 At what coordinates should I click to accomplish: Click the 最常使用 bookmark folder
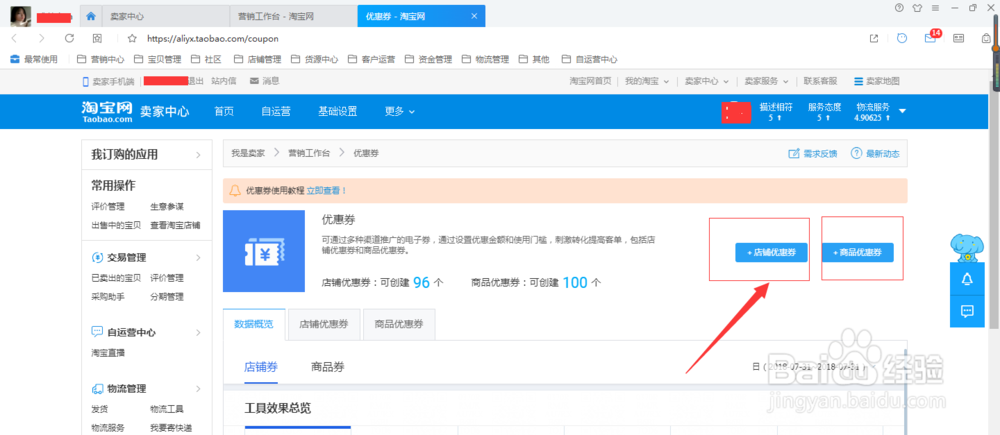pos(34,59)
